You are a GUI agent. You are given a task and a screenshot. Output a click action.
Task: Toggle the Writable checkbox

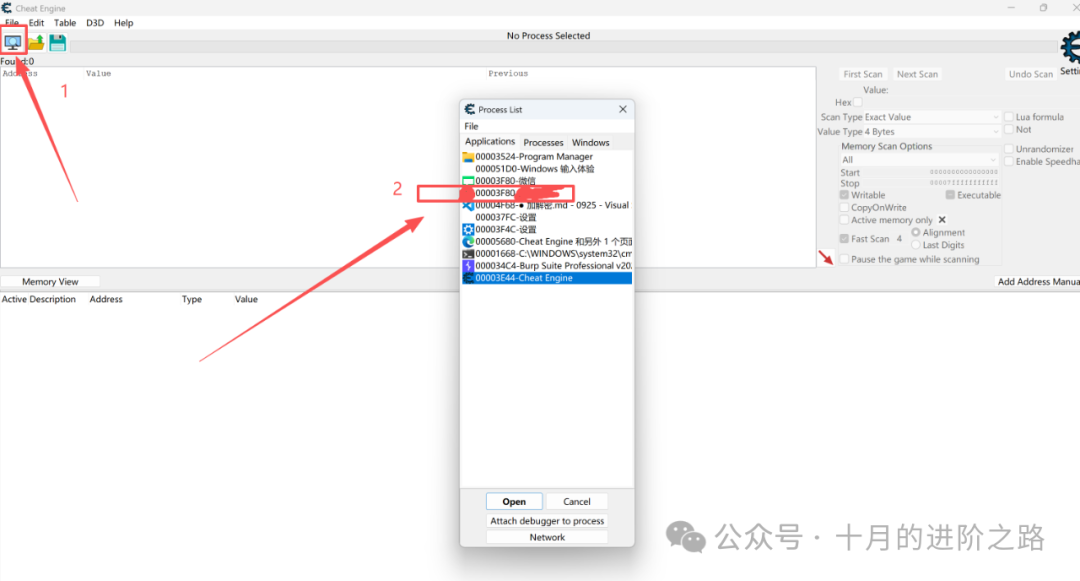coord(844,195)
